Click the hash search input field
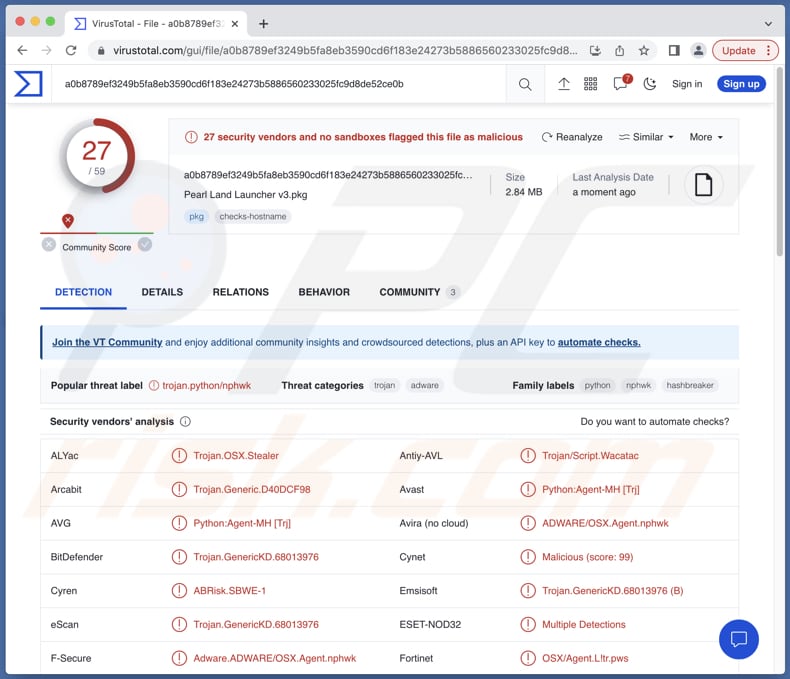 click(278, 84)
